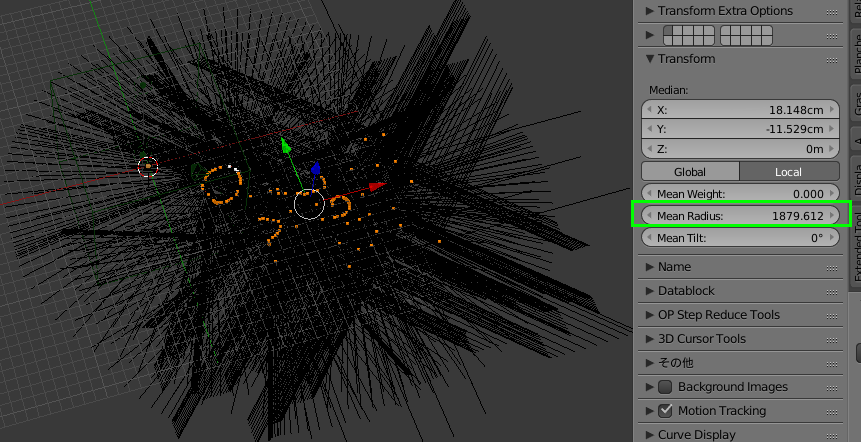Click the green Y-axis gizmo arrow
Screen dimensions: 861x442
coord(285,144)
